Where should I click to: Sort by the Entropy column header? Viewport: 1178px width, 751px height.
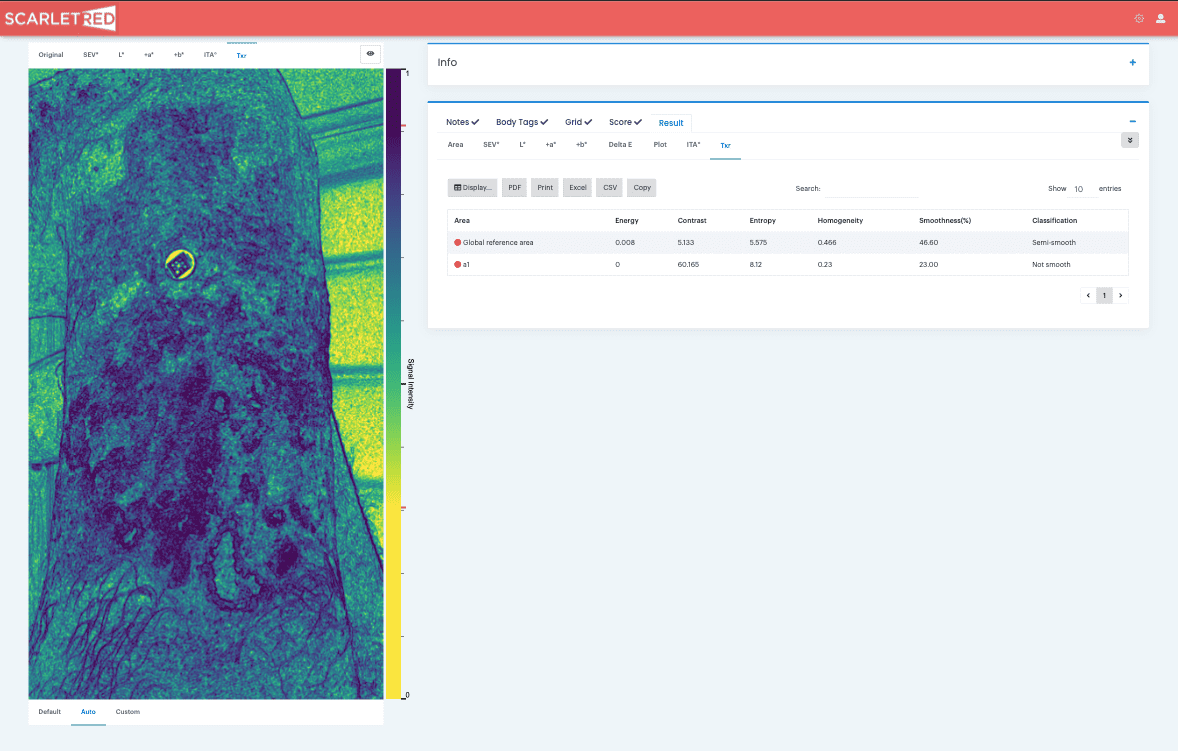(763, 221)
